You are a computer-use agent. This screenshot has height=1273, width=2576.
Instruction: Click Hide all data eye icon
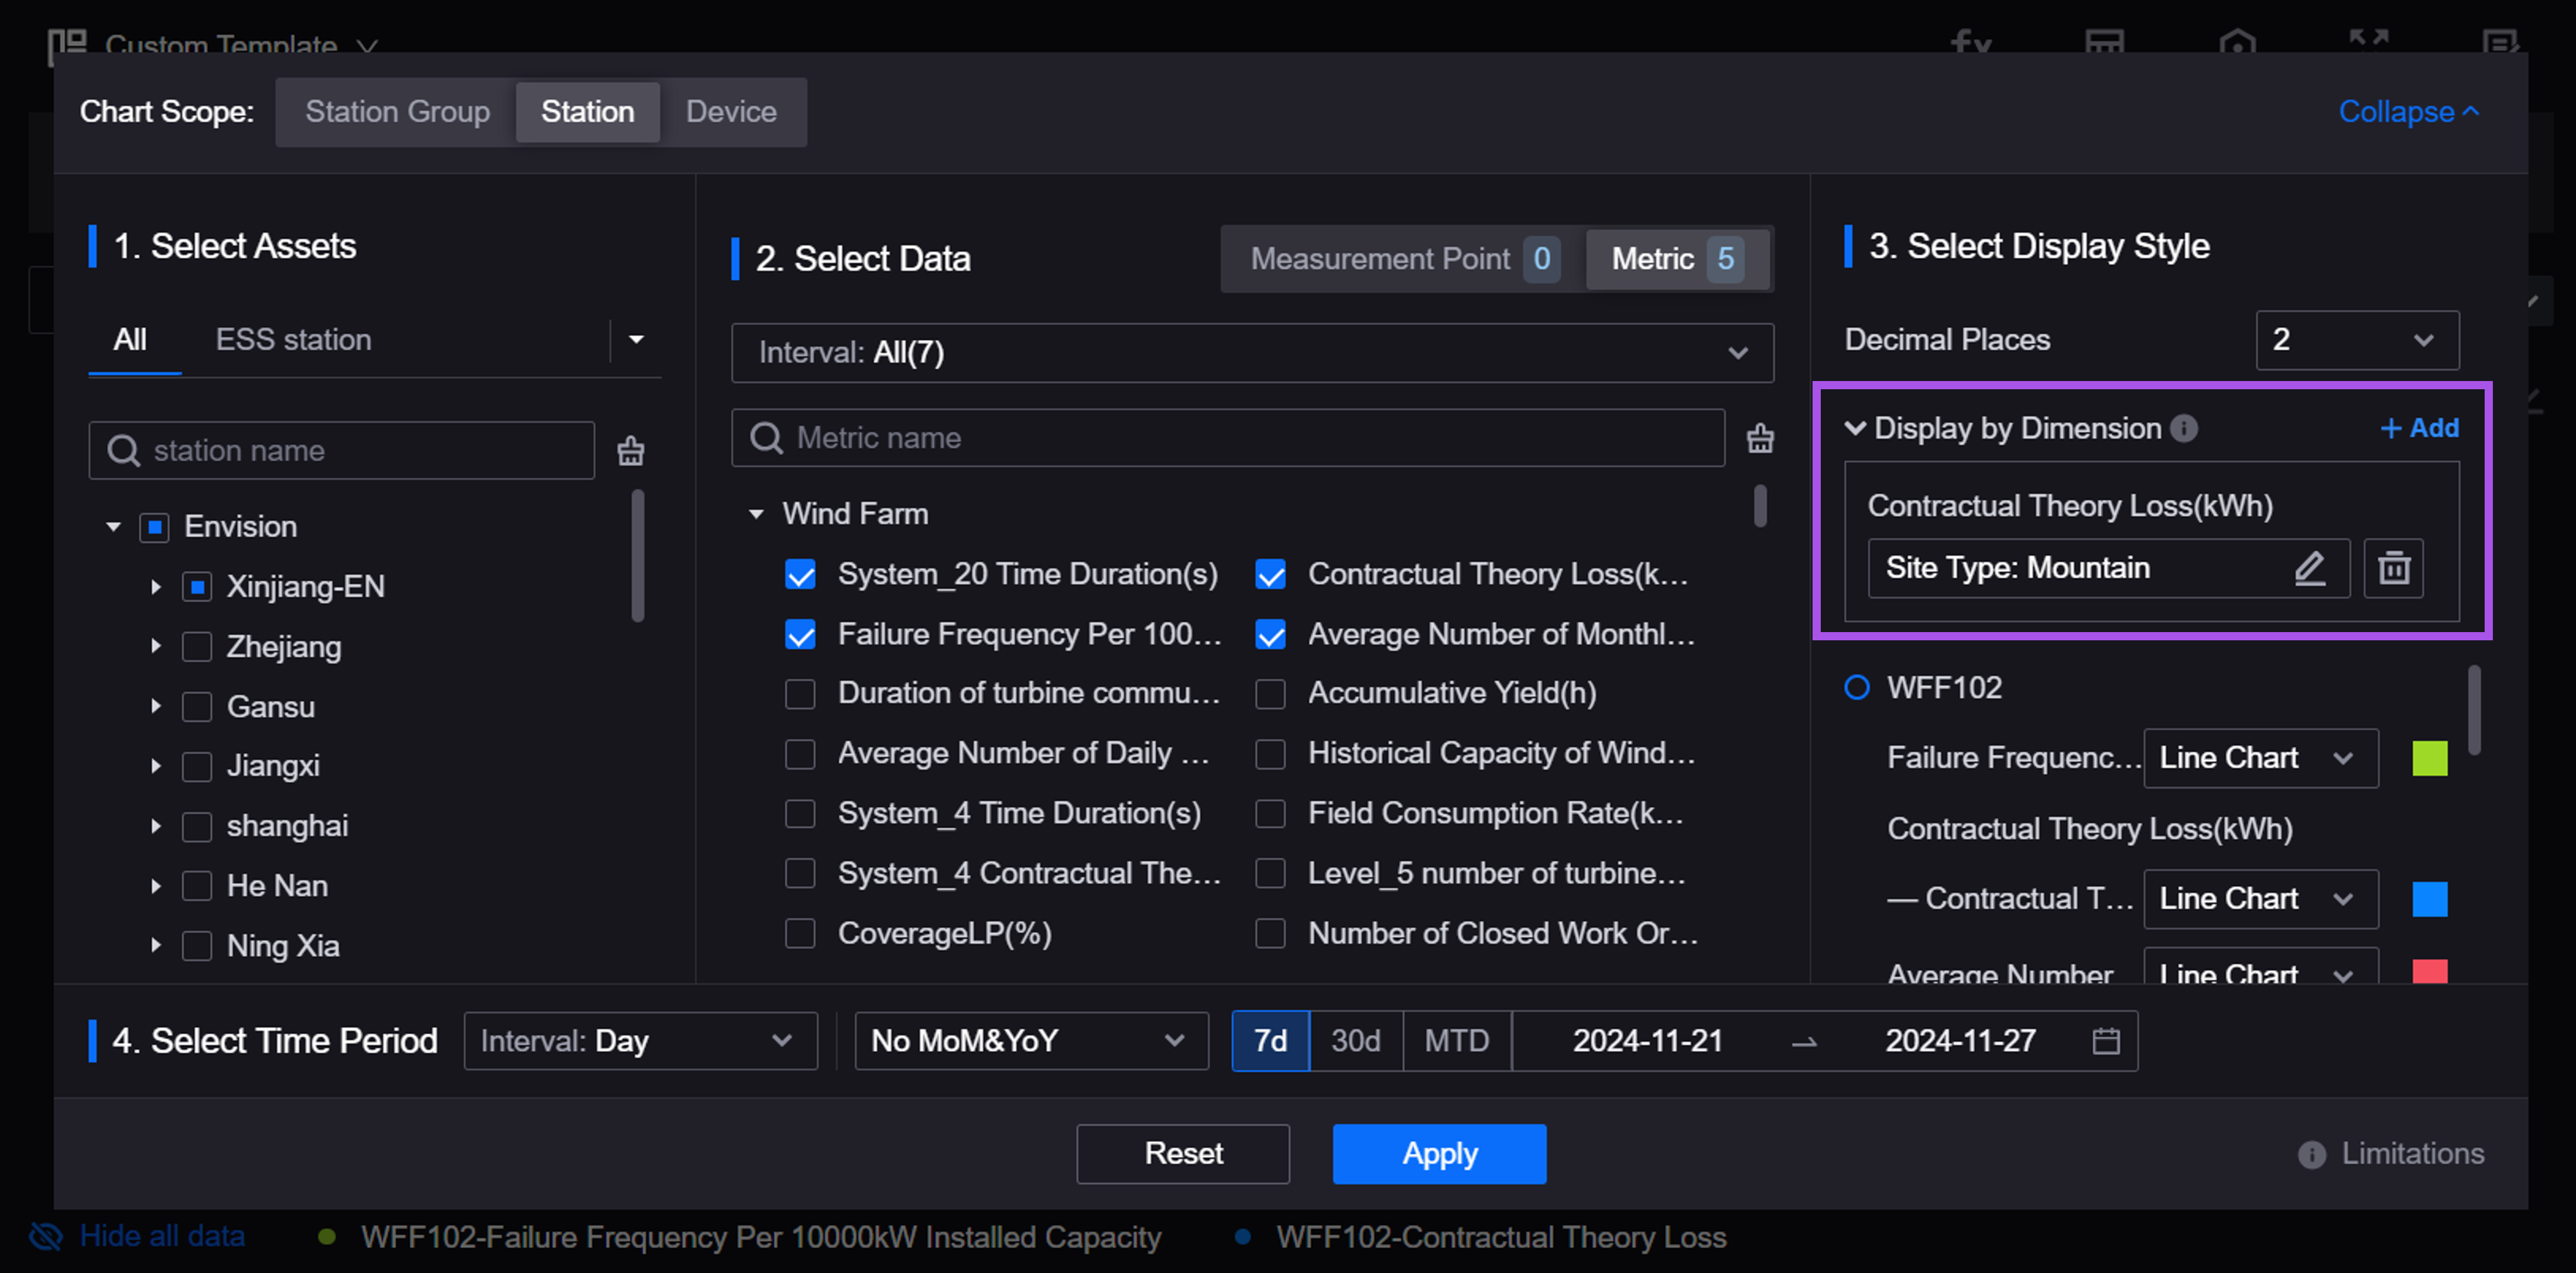[x=46, y=1236]
